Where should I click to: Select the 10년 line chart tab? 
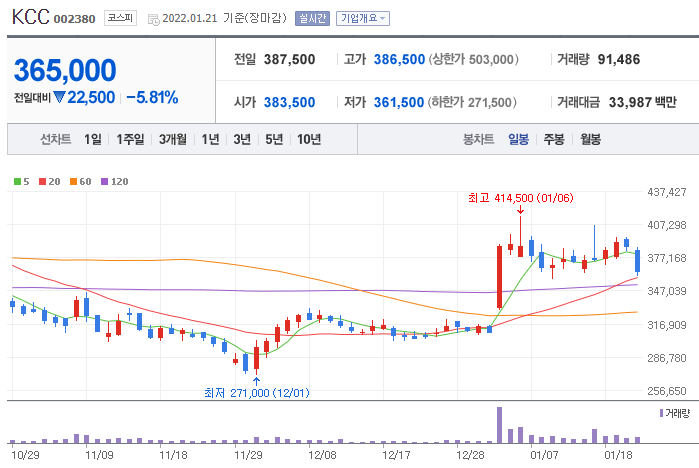[309, 140]
